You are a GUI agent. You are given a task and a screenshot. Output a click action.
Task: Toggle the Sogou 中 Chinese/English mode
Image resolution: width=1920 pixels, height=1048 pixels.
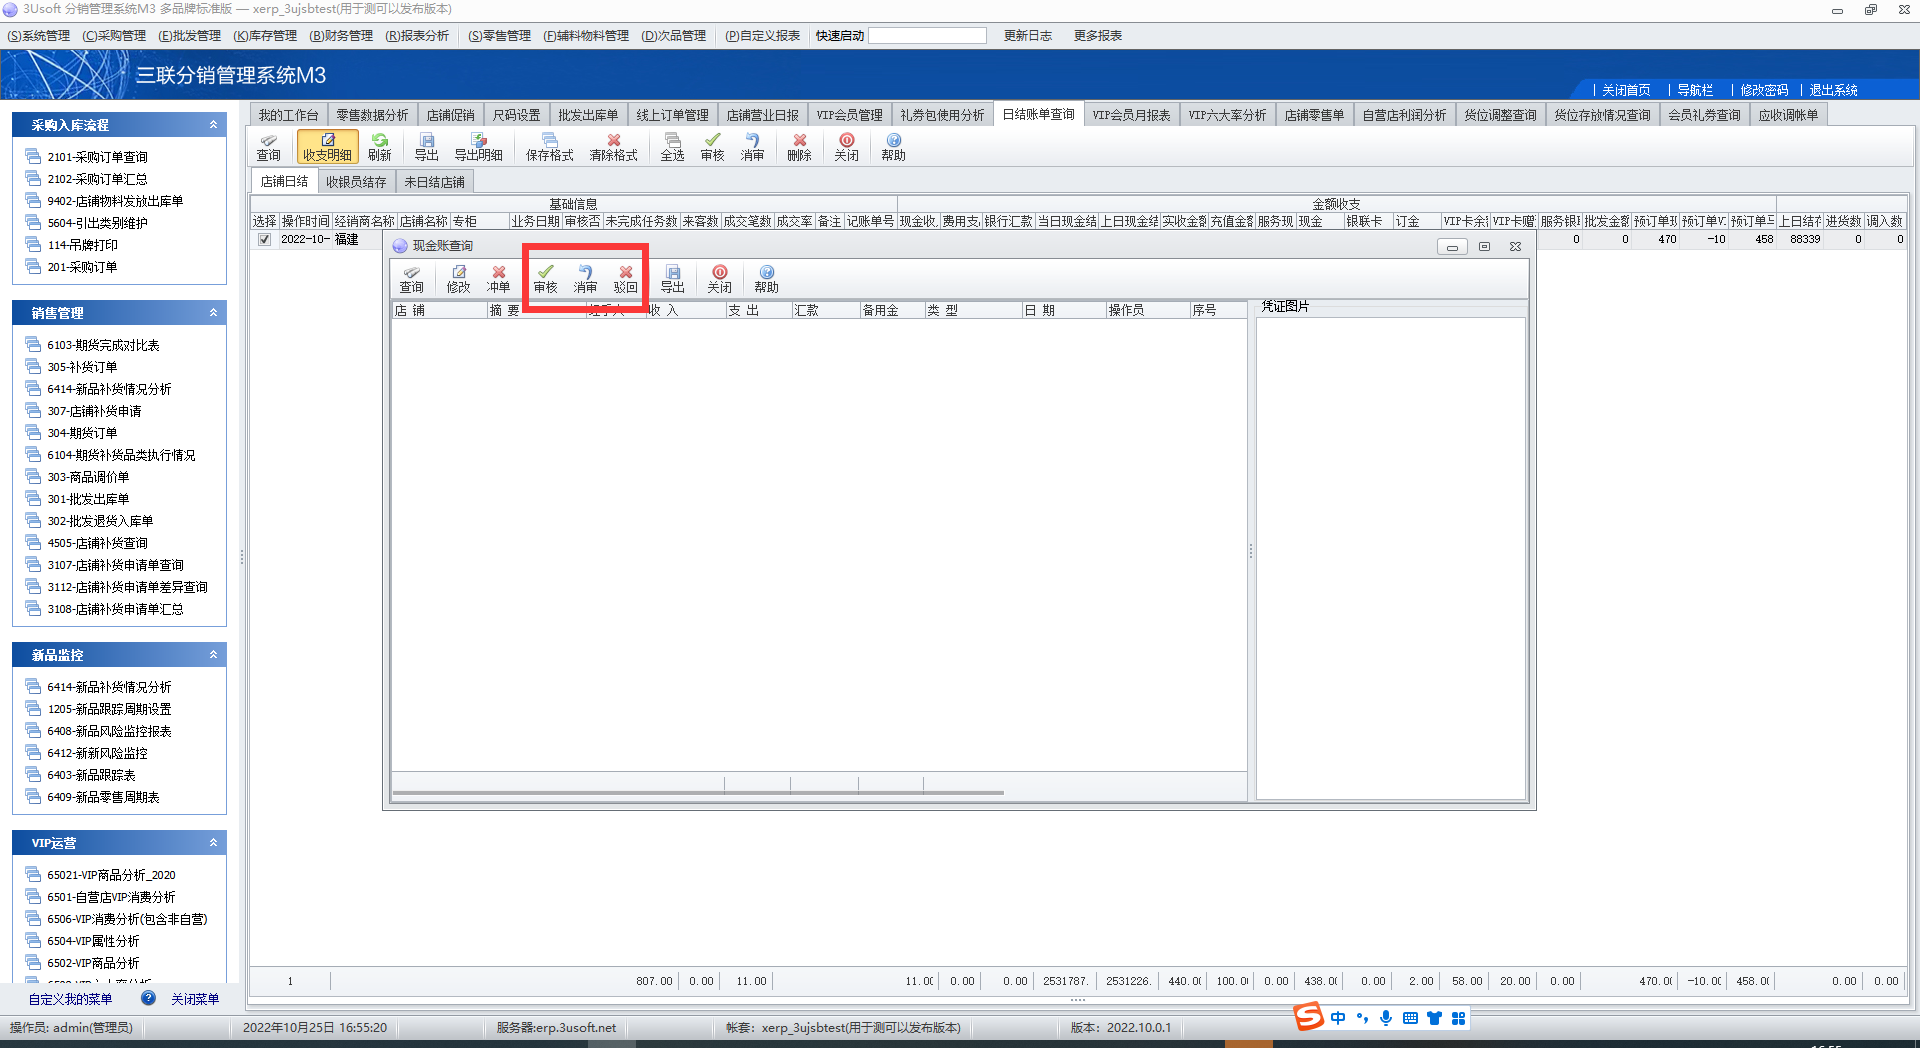coord(1338,1018)
